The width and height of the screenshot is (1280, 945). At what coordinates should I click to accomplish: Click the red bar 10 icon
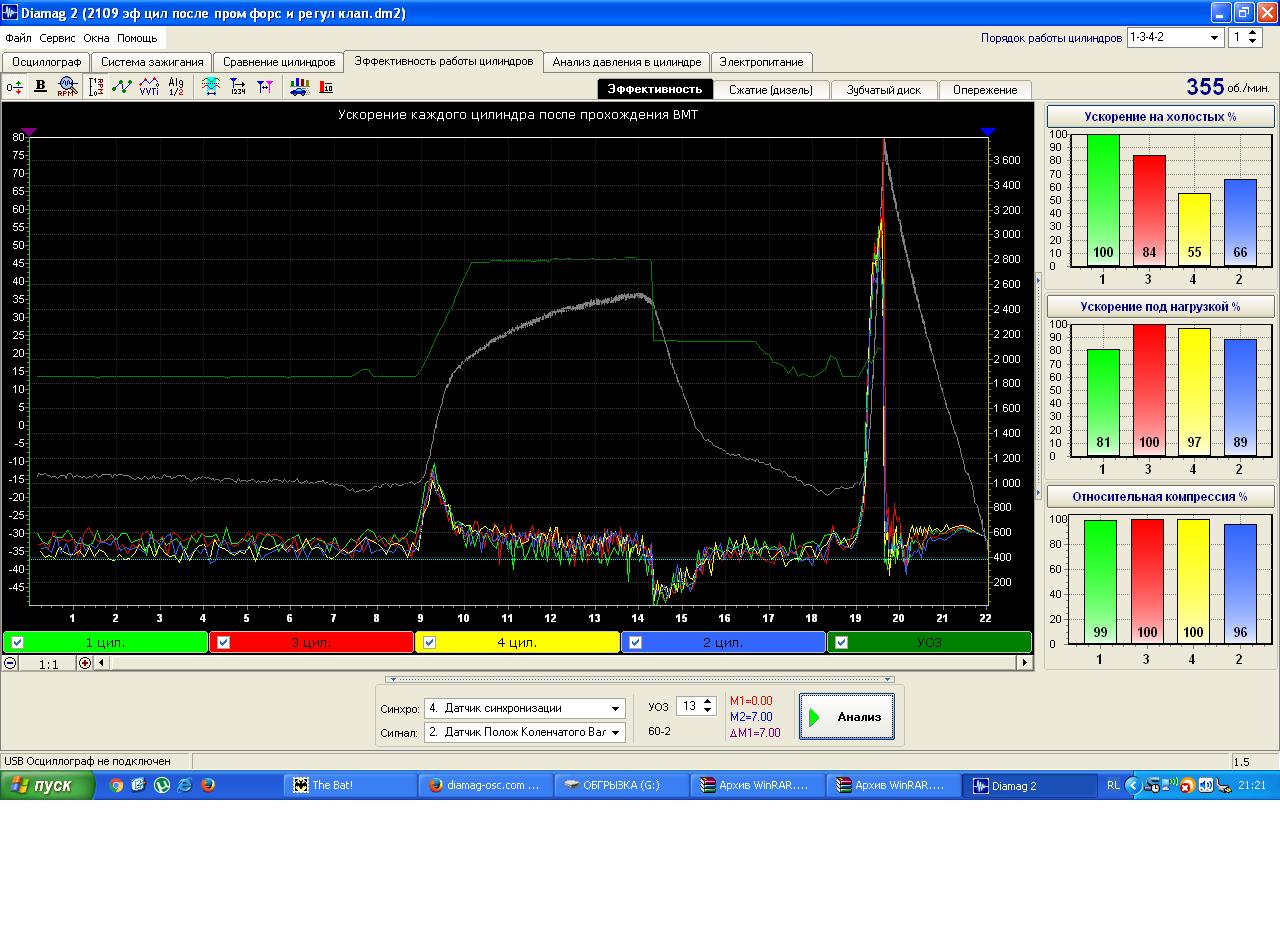click(326, 87)
